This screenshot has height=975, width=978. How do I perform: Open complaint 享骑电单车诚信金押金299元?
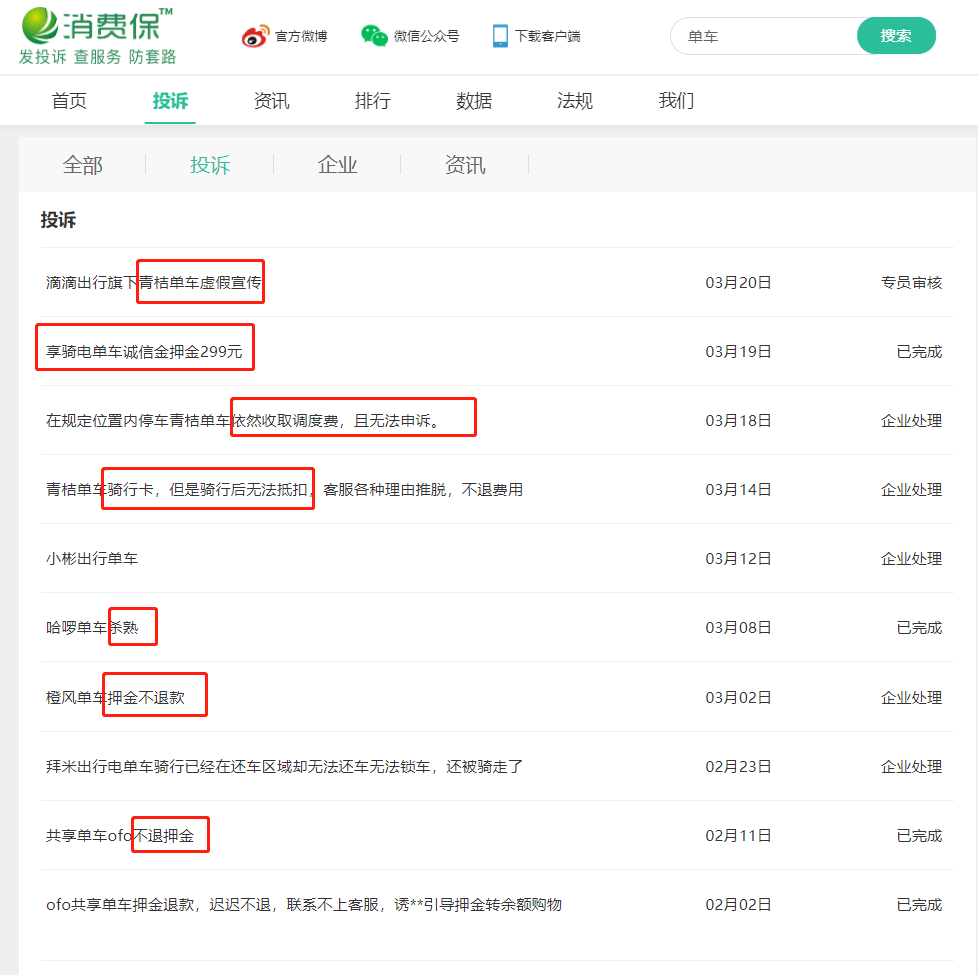tap(144, 352)
